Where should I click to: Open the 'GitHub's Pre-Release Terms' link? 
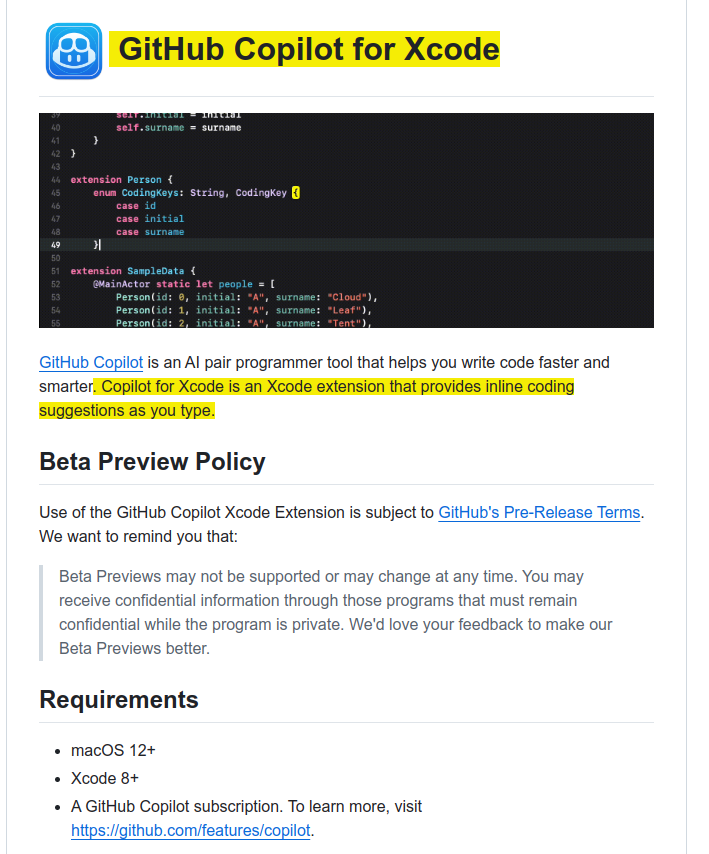(x=539, y=513)
